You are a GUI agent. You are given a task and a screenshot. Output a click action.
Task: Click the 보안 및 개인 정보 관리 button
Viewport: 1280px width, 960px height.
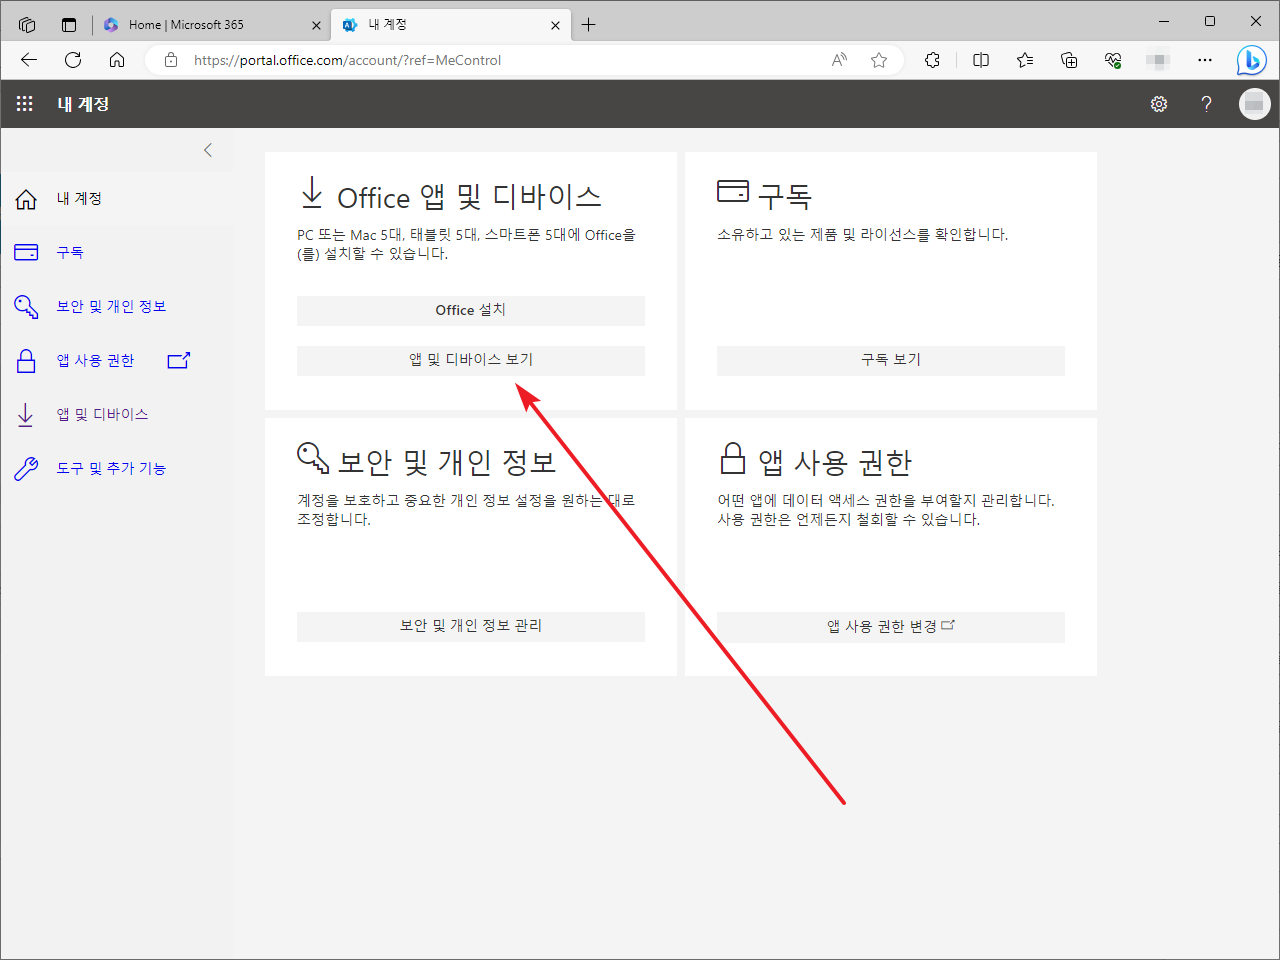pyautogui.click(x=471, y=626)
